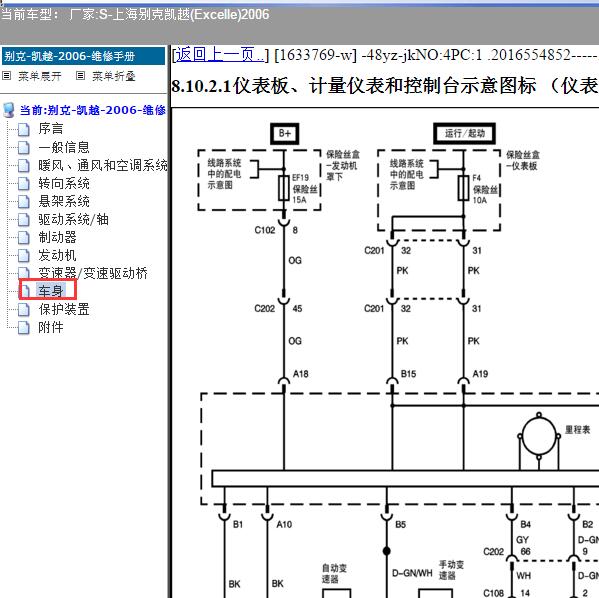The image size is (599, 598).
Task: Open the 发动机 section
Action: [57, 255]
